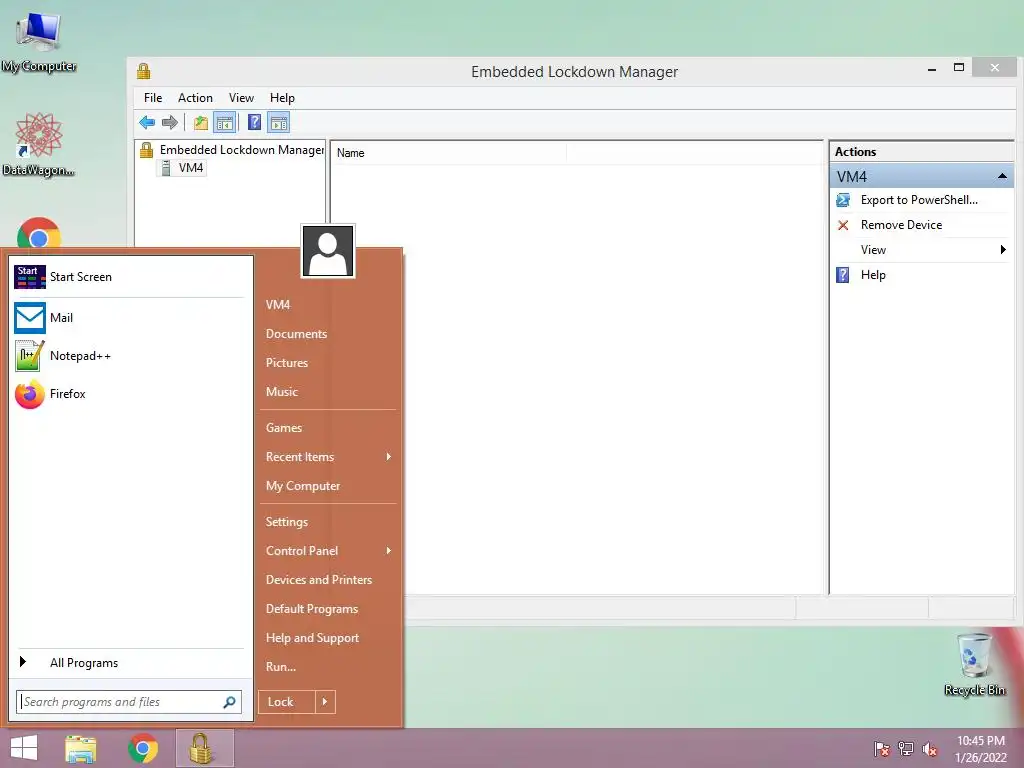Click the taskbar clock showing 10:45 PM

tap(980, 749)
